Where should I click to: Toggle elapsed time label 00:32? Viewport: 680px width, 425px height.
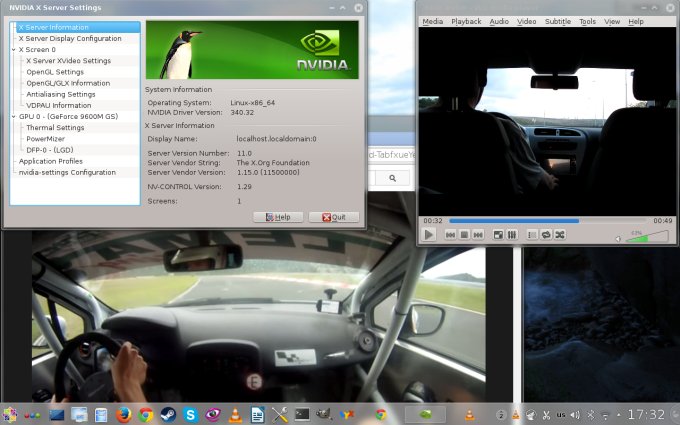(432, 221)
